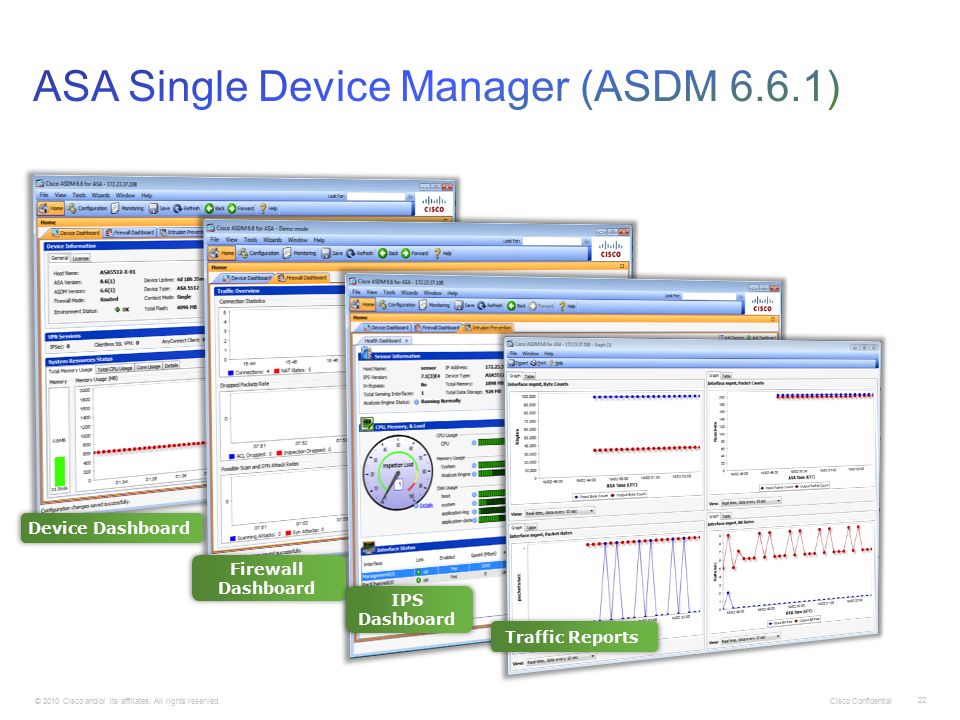Viewport: 960px width, 720px height.
Task: Switch to License tab under Device Information
Action: click(81, 258)
